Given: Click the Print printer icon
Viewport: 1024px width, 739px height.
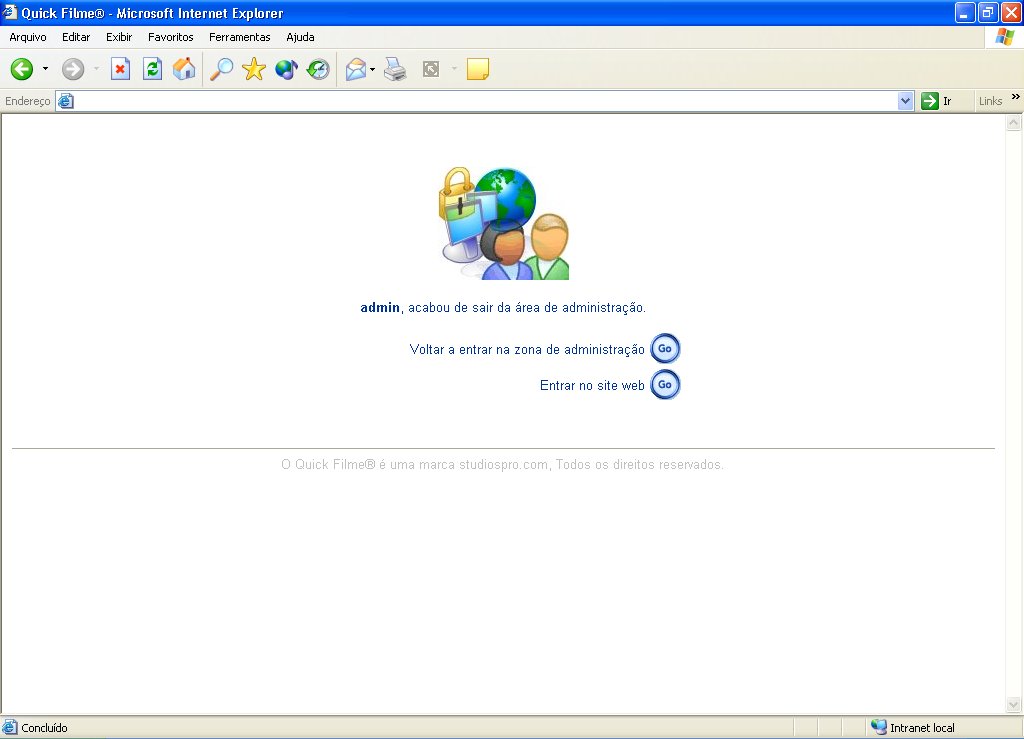Looking at the screenshot, I should 395,69.
